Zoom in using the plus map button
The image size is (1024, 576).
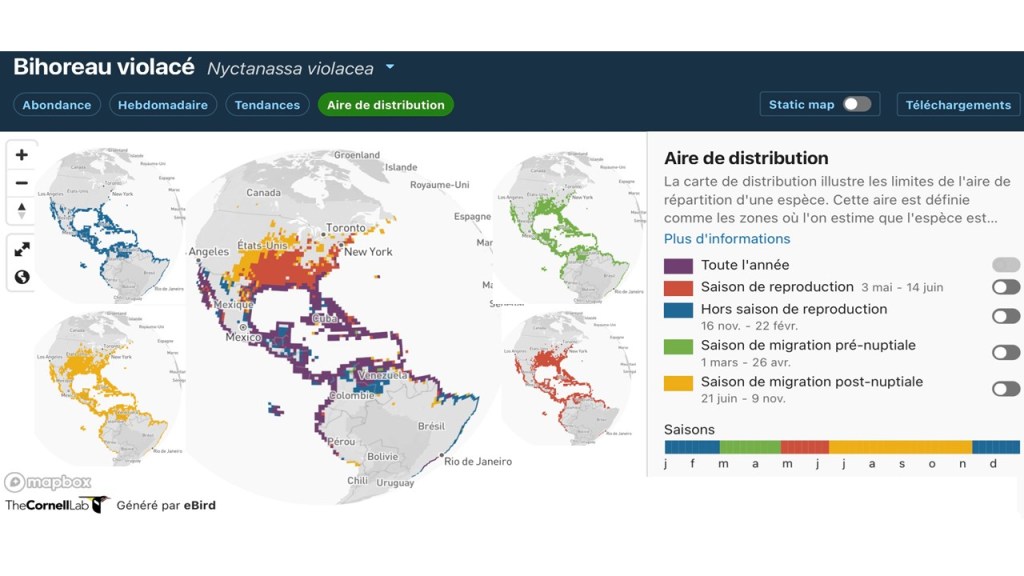click(21, 155)
